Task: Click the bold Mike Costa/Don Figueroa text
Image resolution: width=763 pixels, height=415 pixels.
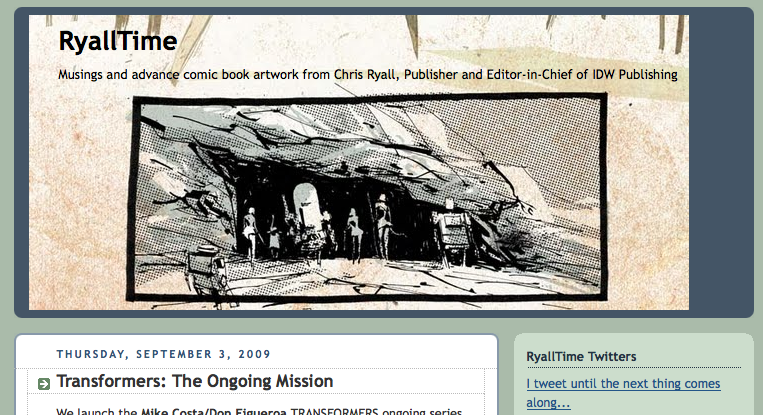Action: tap(213, 412)
